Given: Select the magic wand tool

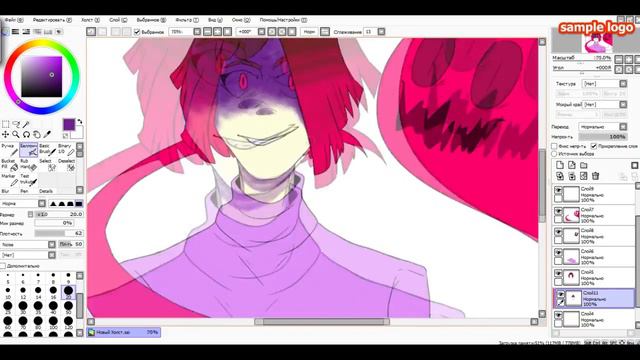Looking at the screenshot, I should pyautogui.click(x=26, y=124).
